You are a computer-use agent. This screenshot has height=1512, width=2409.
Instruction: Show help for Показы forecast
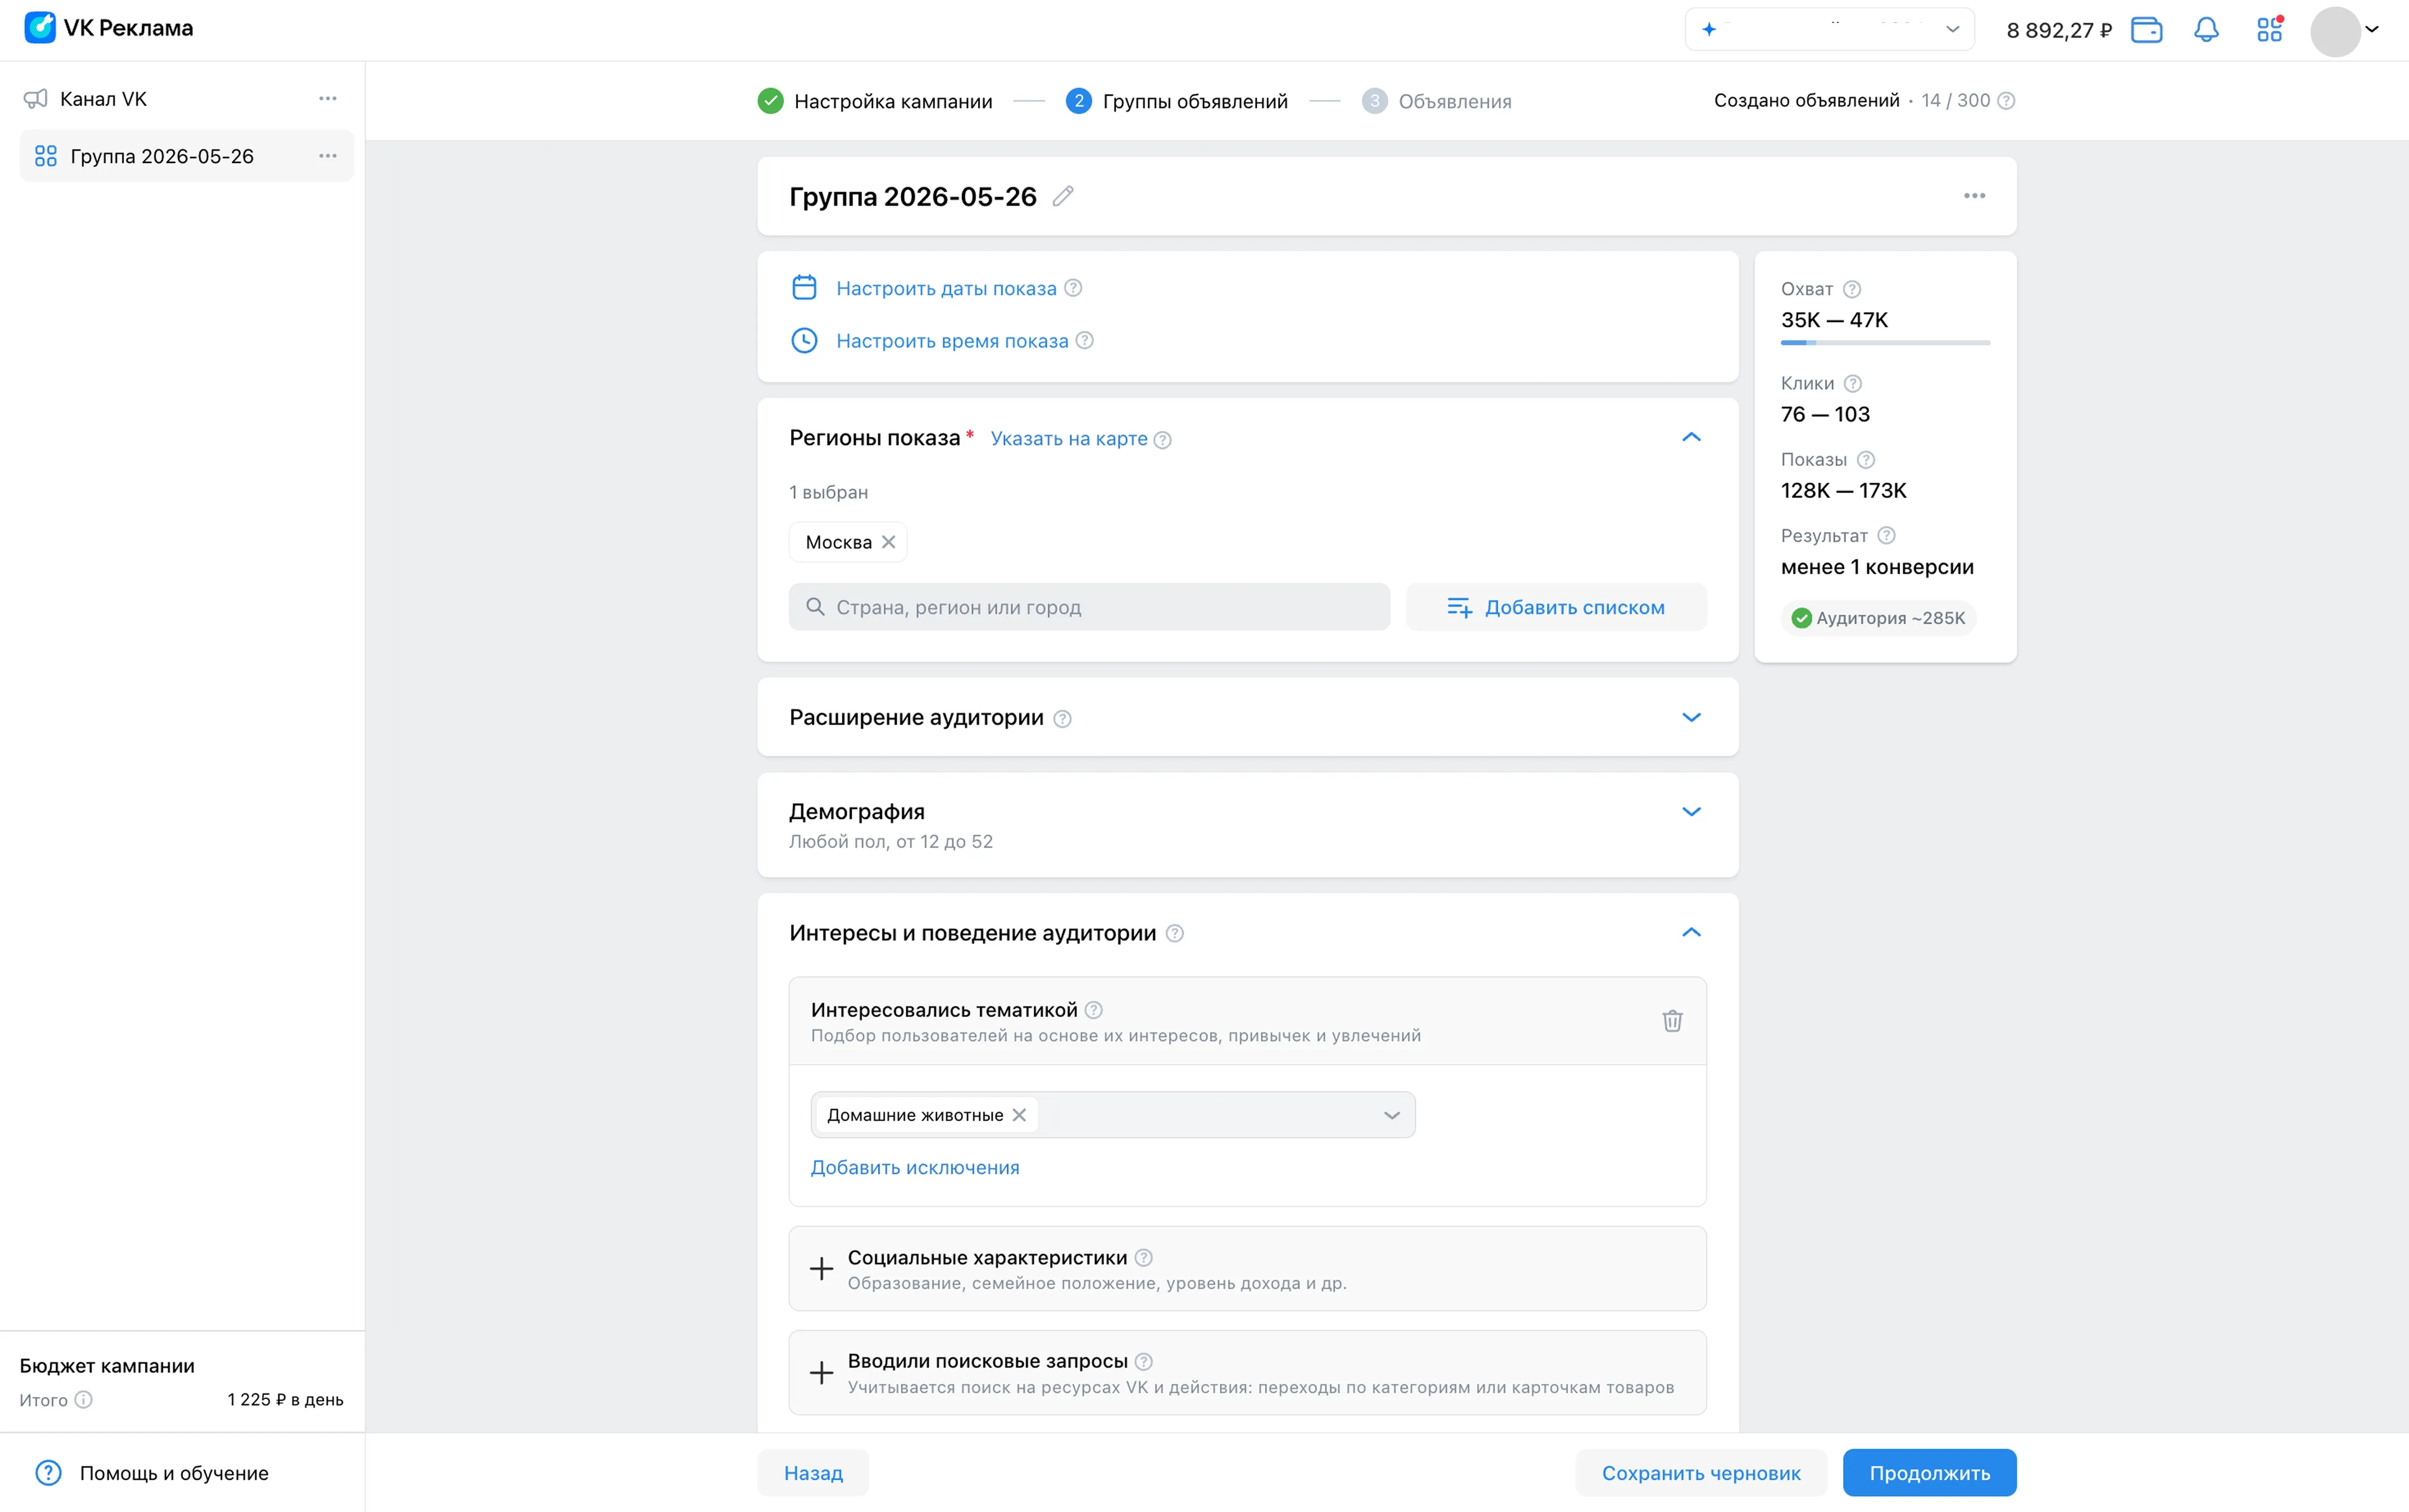coord(1866,460)
